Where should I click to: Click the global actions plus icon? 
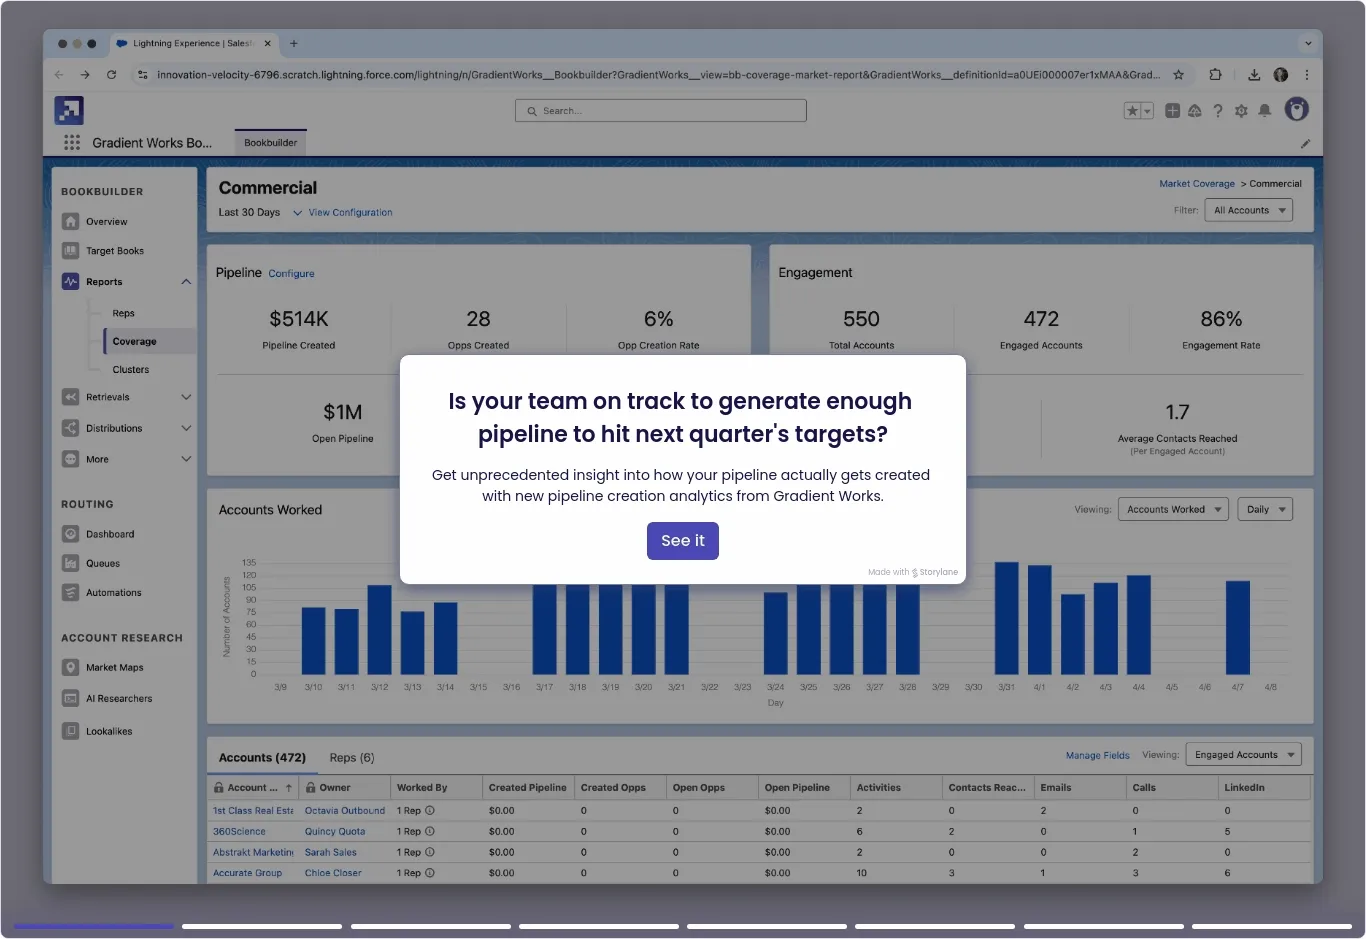(1172, 111)
